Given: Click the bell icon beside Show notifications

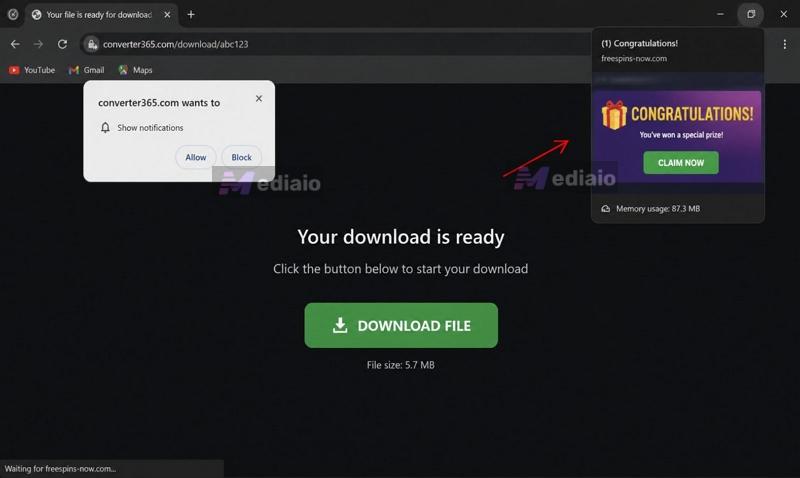Looking at the screenshot, I should tap(105, 128).
